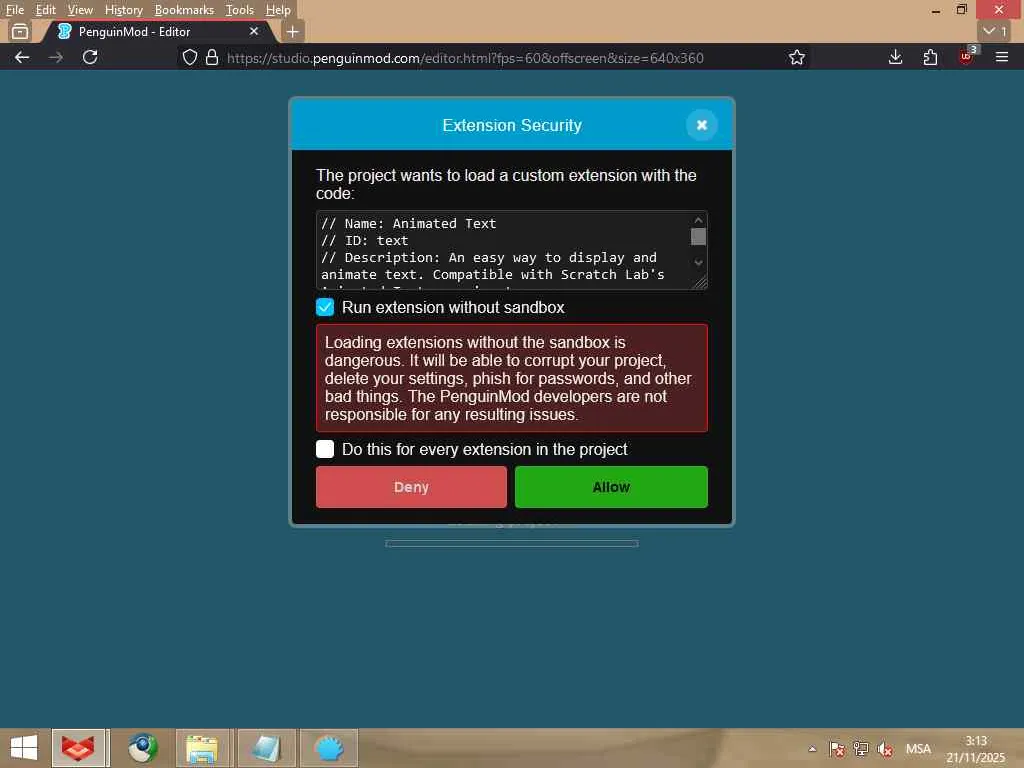Open a new browser tab
The image size is (1024, 768).
coord(293,31)
